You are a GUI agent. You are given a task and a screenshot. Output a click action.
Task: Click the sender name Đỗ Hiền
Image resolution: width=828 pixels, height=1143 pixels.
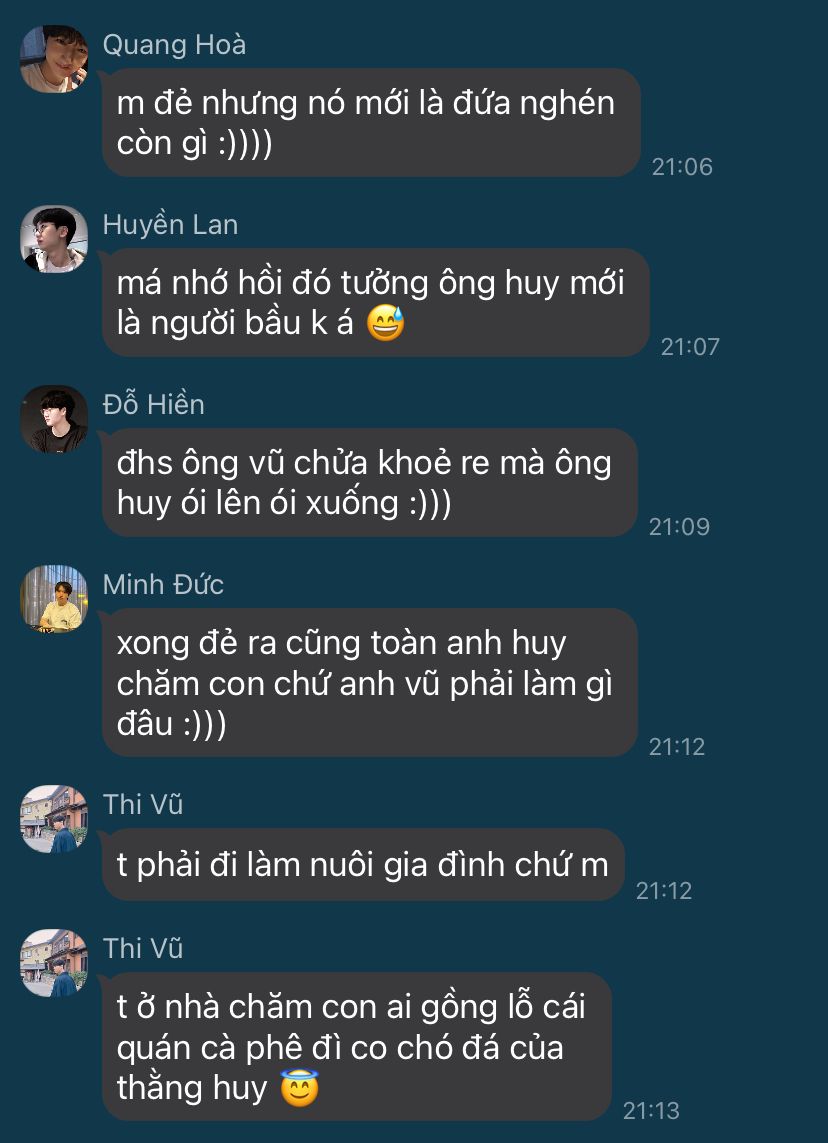(x=153, y=405)
